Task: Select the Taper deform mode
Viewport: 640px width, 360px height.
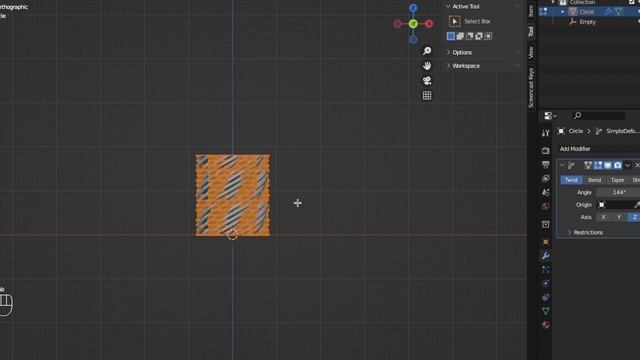Action: (x=618, y=180)
